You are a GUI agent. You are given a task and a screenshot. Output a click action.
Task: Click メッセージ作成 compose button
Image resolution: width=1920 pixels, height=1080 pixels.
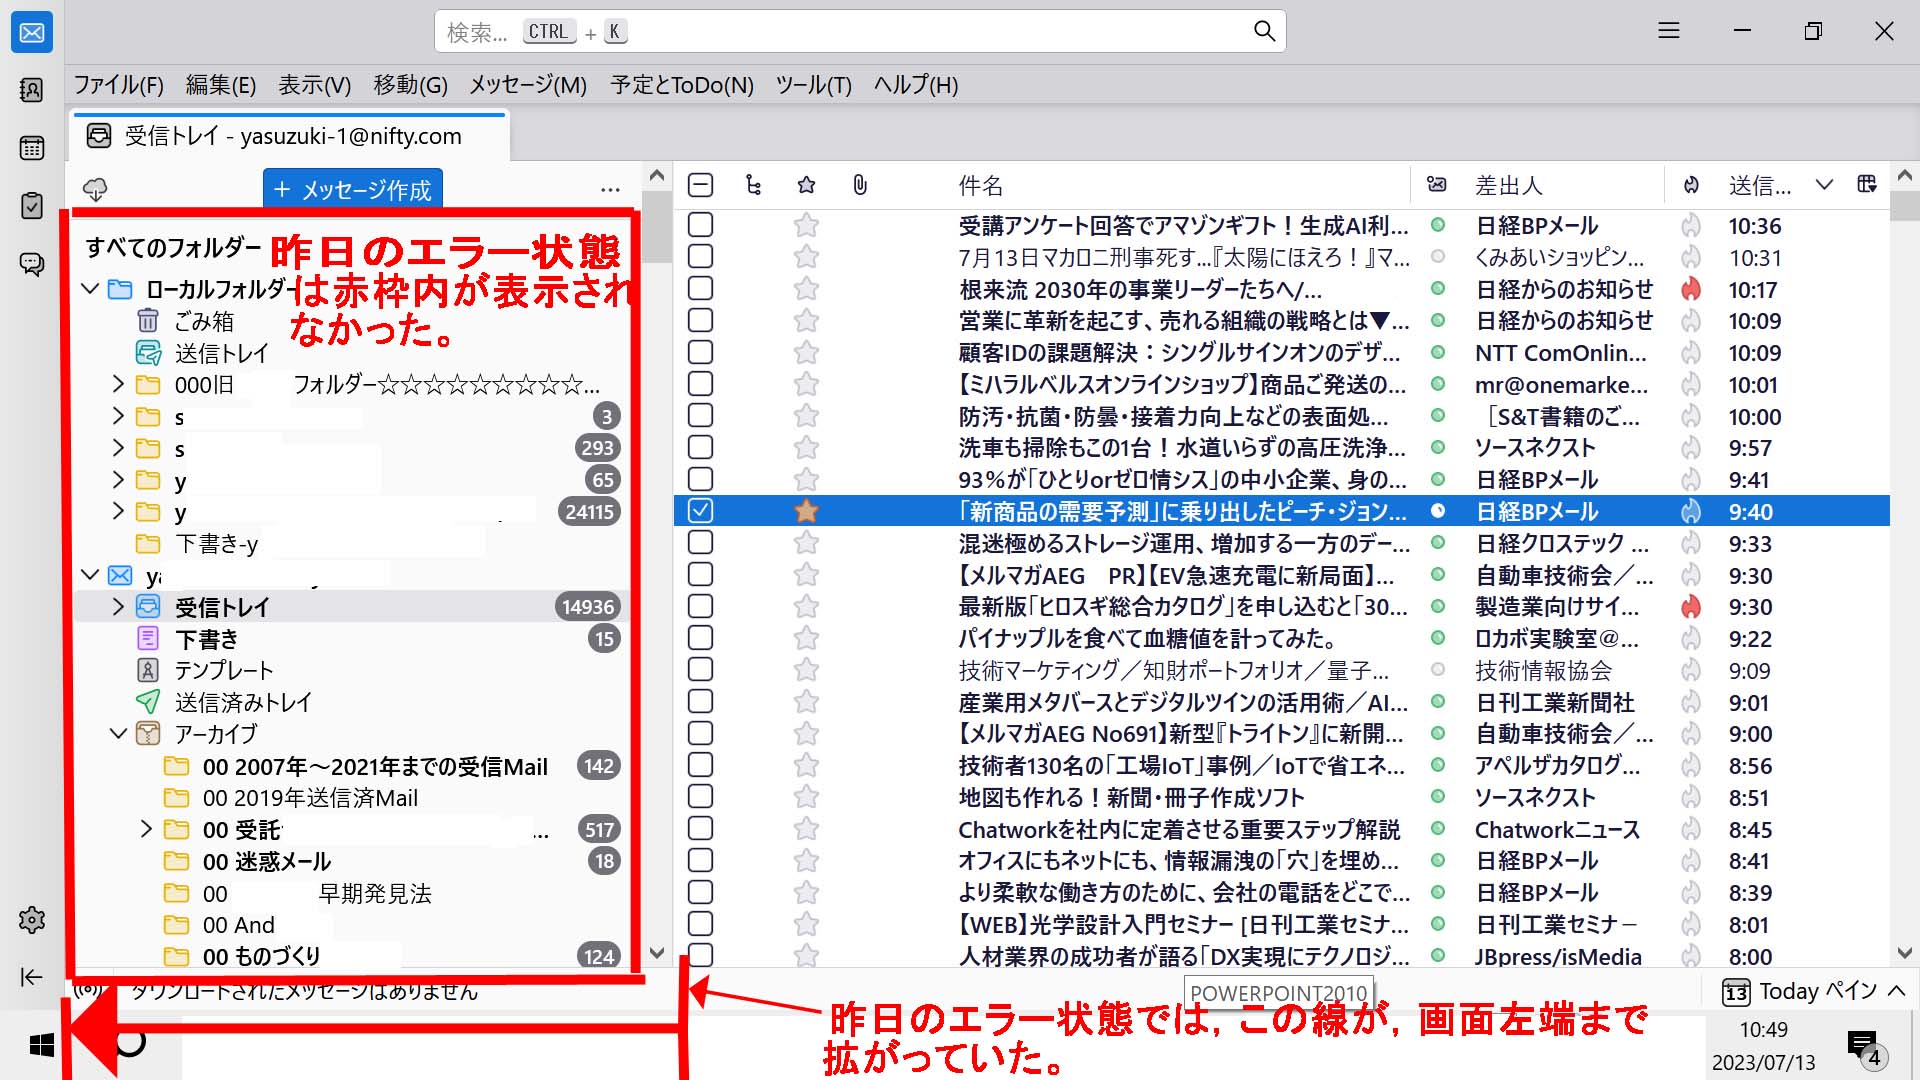pos(352,189)
